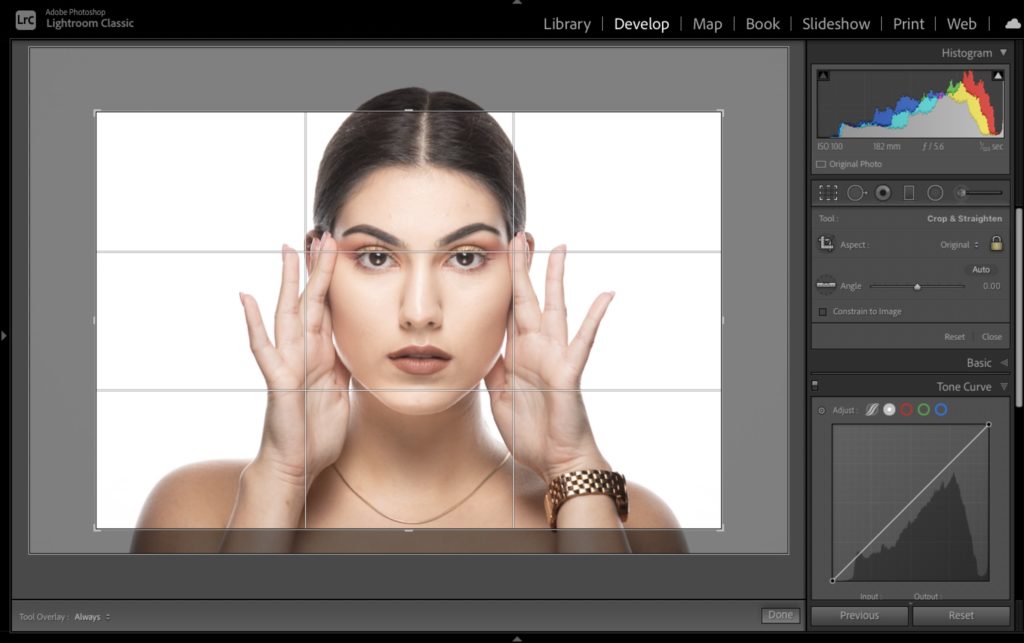Open the Red Eye Correction tool
The image size is (1024, 643).
(884, 193)
